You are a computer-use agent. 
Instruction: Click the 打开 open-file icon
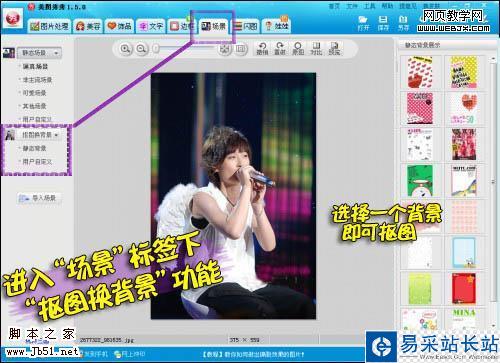(x=363, y=23)
